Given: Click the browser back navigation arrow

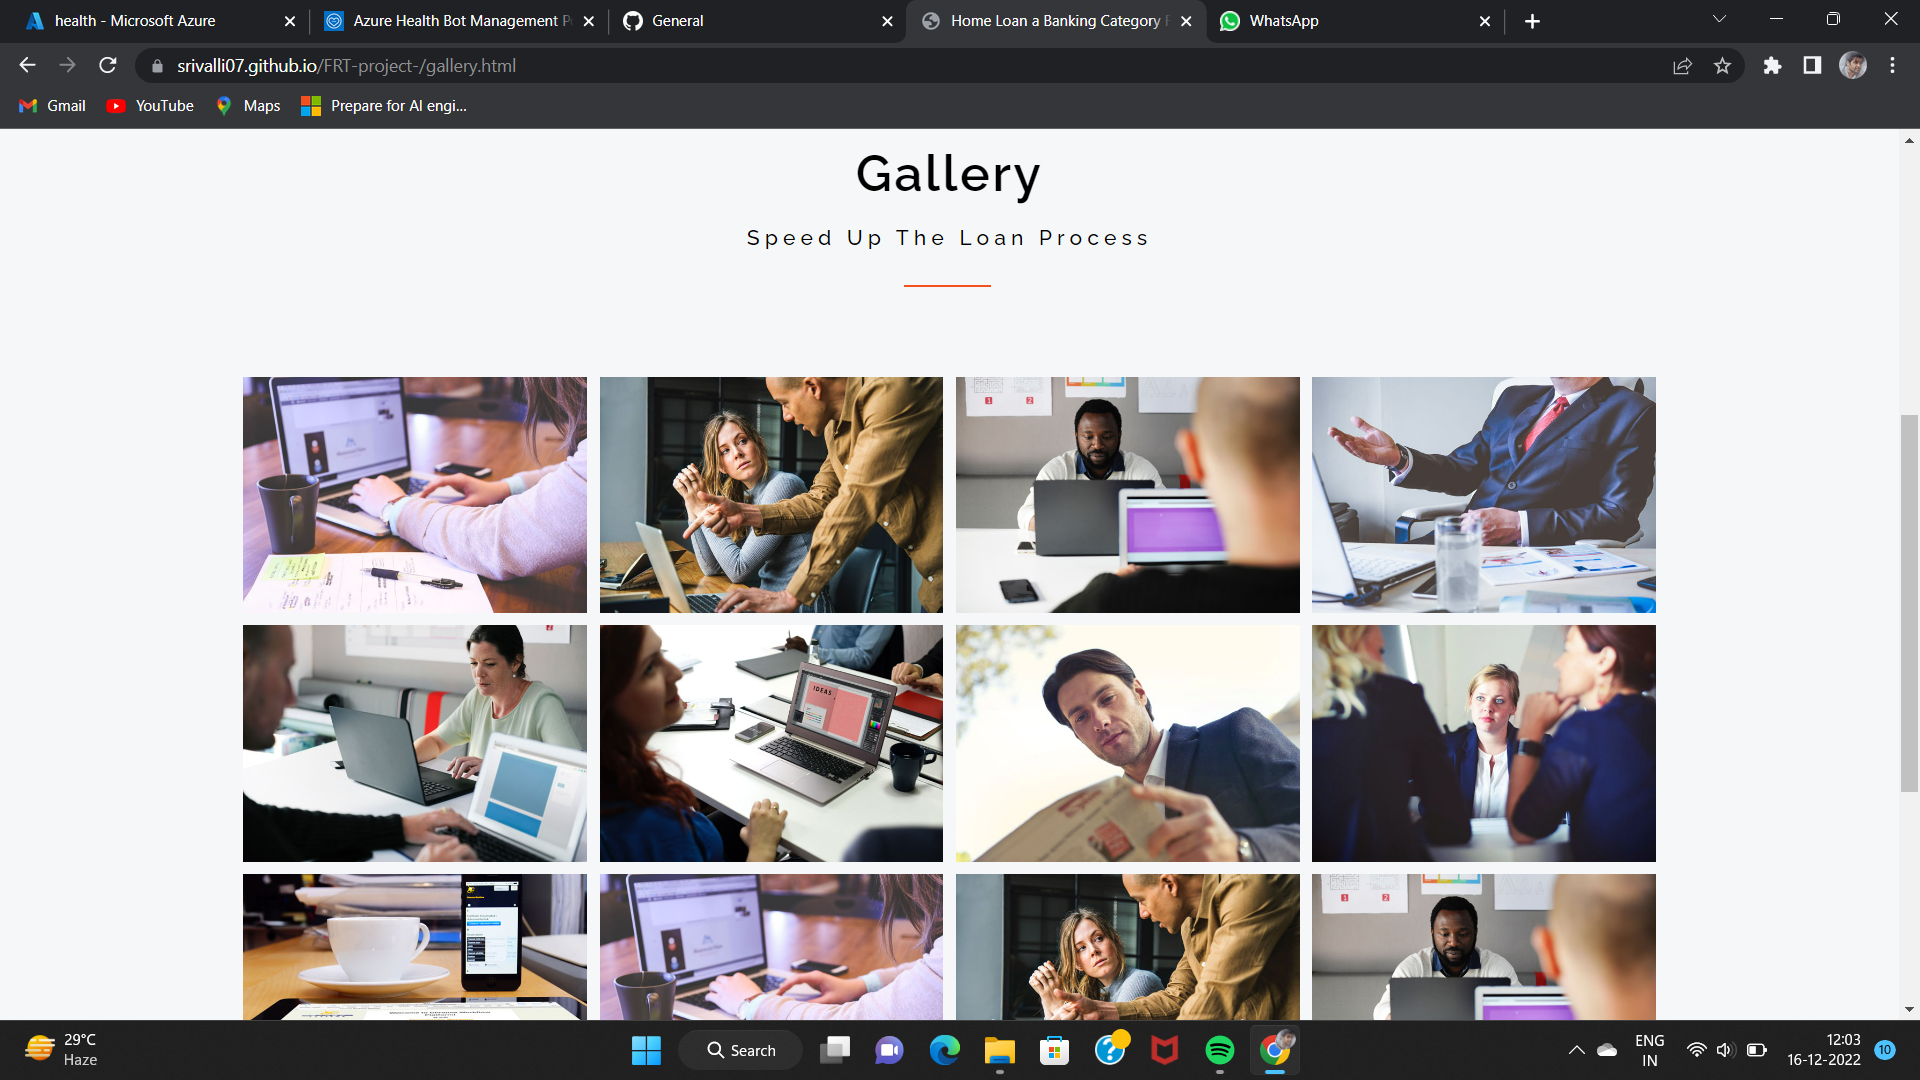Looking at the screenshot, I should [26, 65].
